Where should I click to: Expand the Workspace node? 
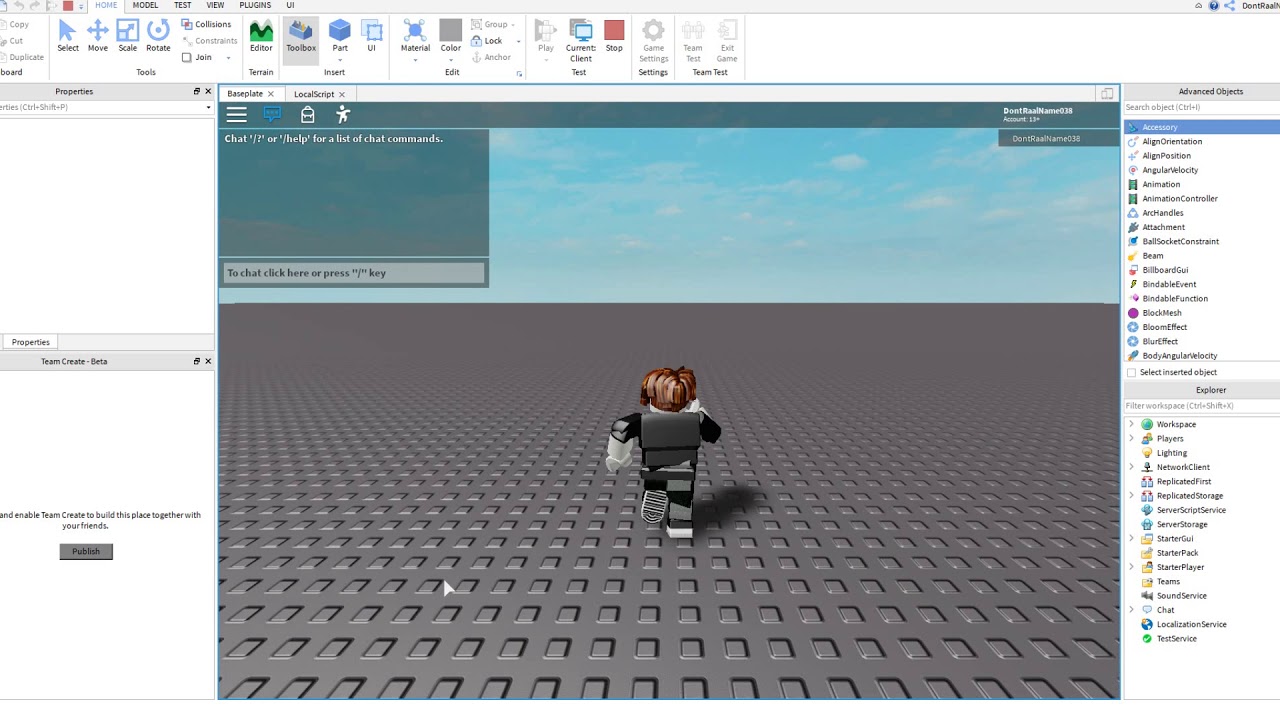(1131, 424)
